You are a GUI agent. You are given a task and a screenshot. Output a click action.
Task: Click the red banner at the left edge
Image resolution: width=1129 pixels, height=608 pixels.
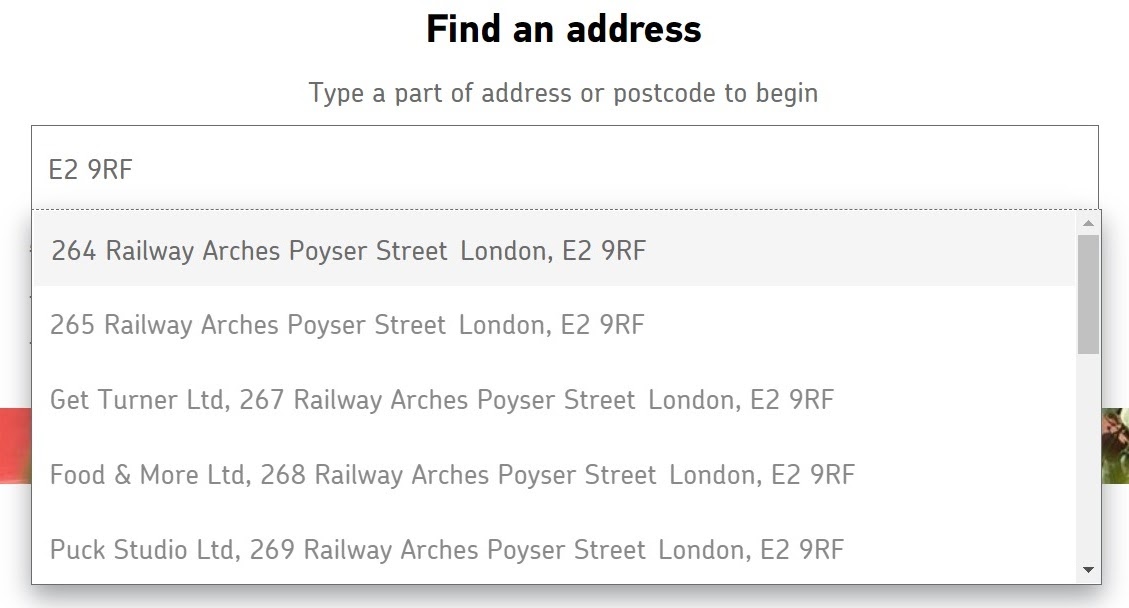click(x=15, y=445)
